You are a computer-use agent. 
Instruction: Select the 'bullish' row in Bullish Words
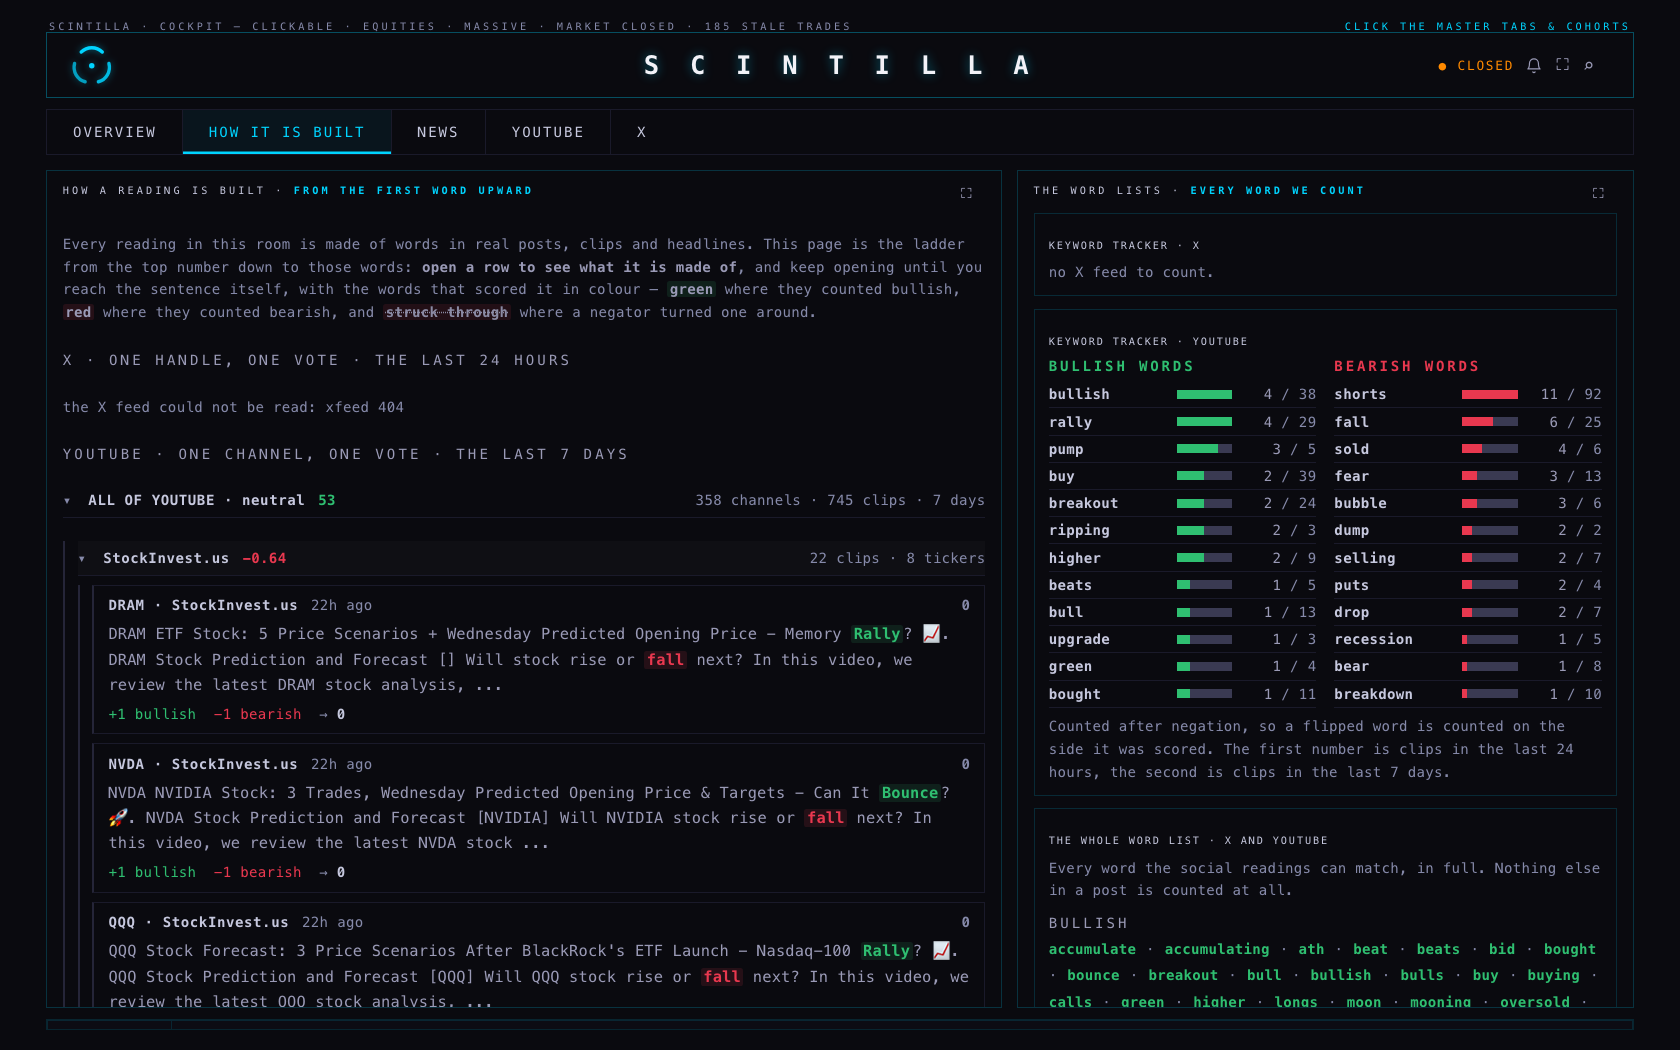pyautogui.click(x=1182, y=394)
